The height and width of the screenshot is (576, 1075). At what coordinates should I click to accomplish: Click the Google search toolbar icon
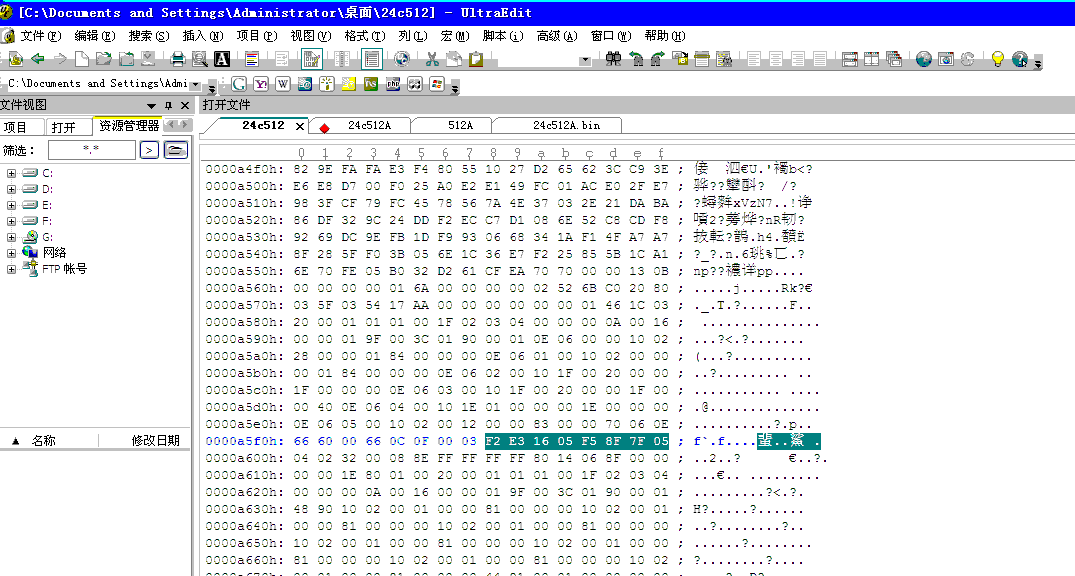[x=239, y=84]
